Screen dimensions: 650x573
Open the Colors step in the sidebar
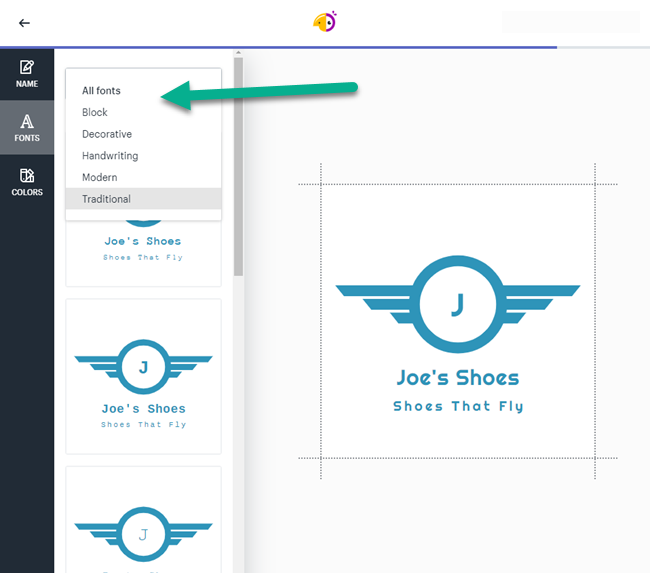click(x=27, y=182)
